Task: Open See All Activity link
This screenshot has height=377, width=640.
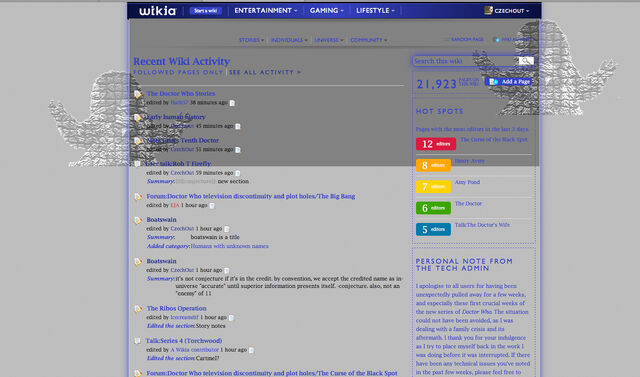Action: click(x=265, y=72)
